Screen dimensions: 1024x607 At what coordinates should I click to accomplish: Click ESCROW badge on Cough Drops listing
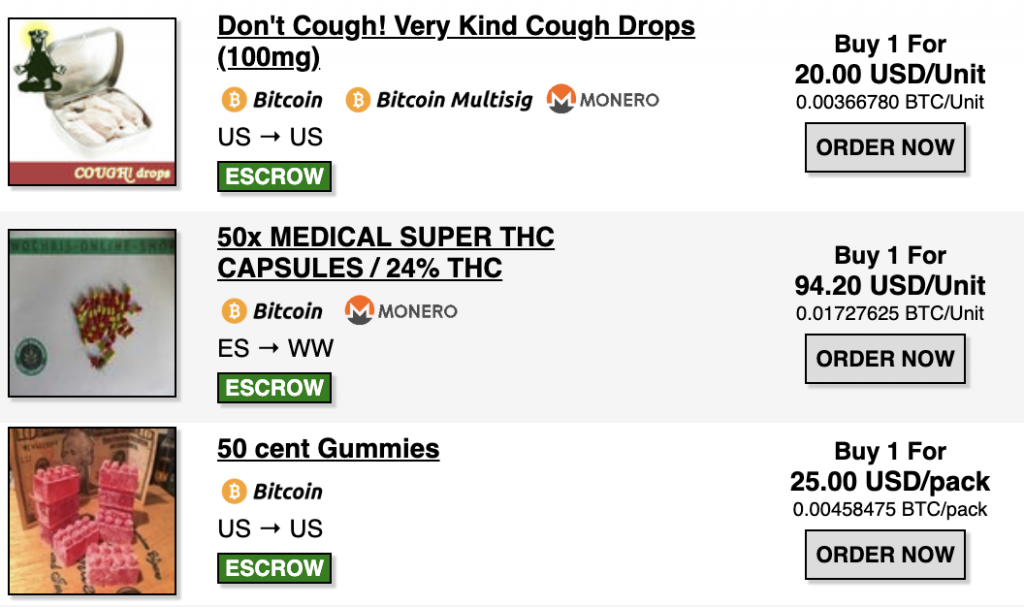pyautogui.click(x=274, y=177)
